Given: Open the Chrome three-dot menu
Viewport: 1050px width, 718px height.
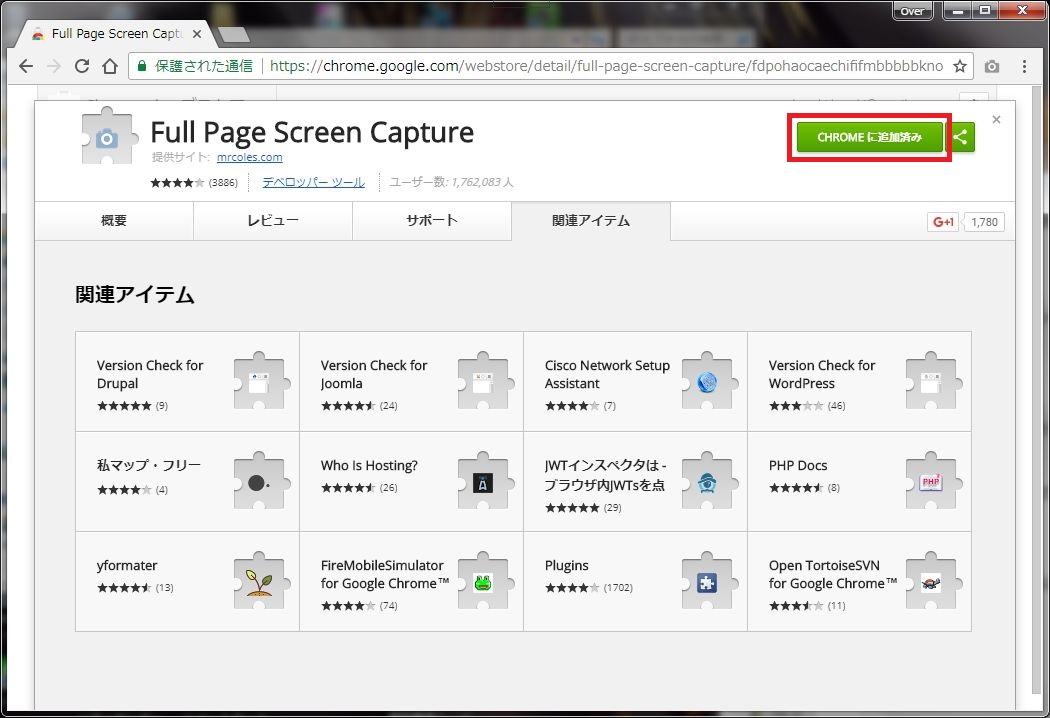Looking at the screenshot, I should click(x=1024, y=66).
